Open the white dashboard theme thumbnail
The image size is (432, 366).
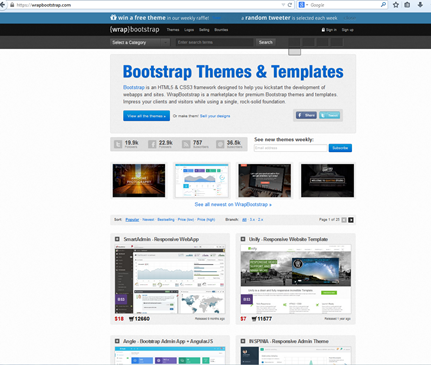(x=202, y=180)
